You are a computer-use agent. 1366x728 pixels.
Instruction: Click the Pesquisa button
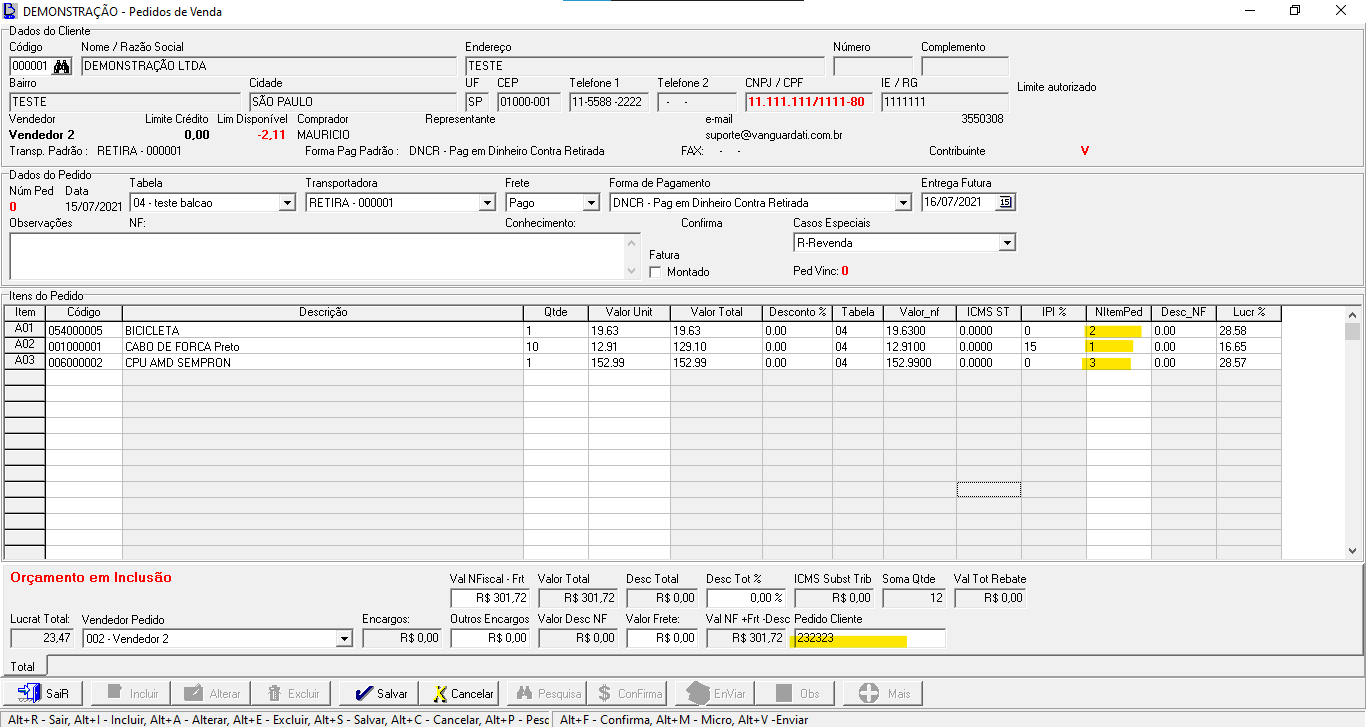coord(547,693)
